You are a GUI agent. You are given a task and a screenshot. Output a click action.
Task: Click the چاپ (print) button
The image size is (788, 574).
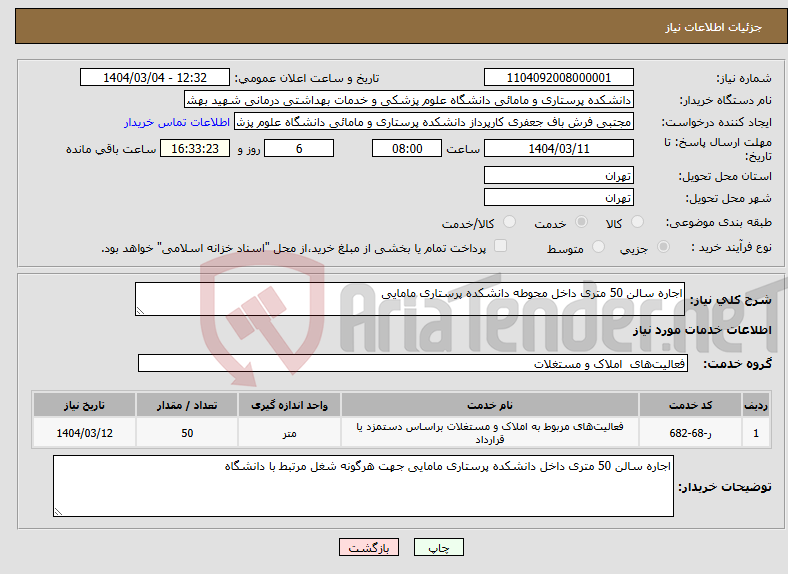(x=438, y=547)
